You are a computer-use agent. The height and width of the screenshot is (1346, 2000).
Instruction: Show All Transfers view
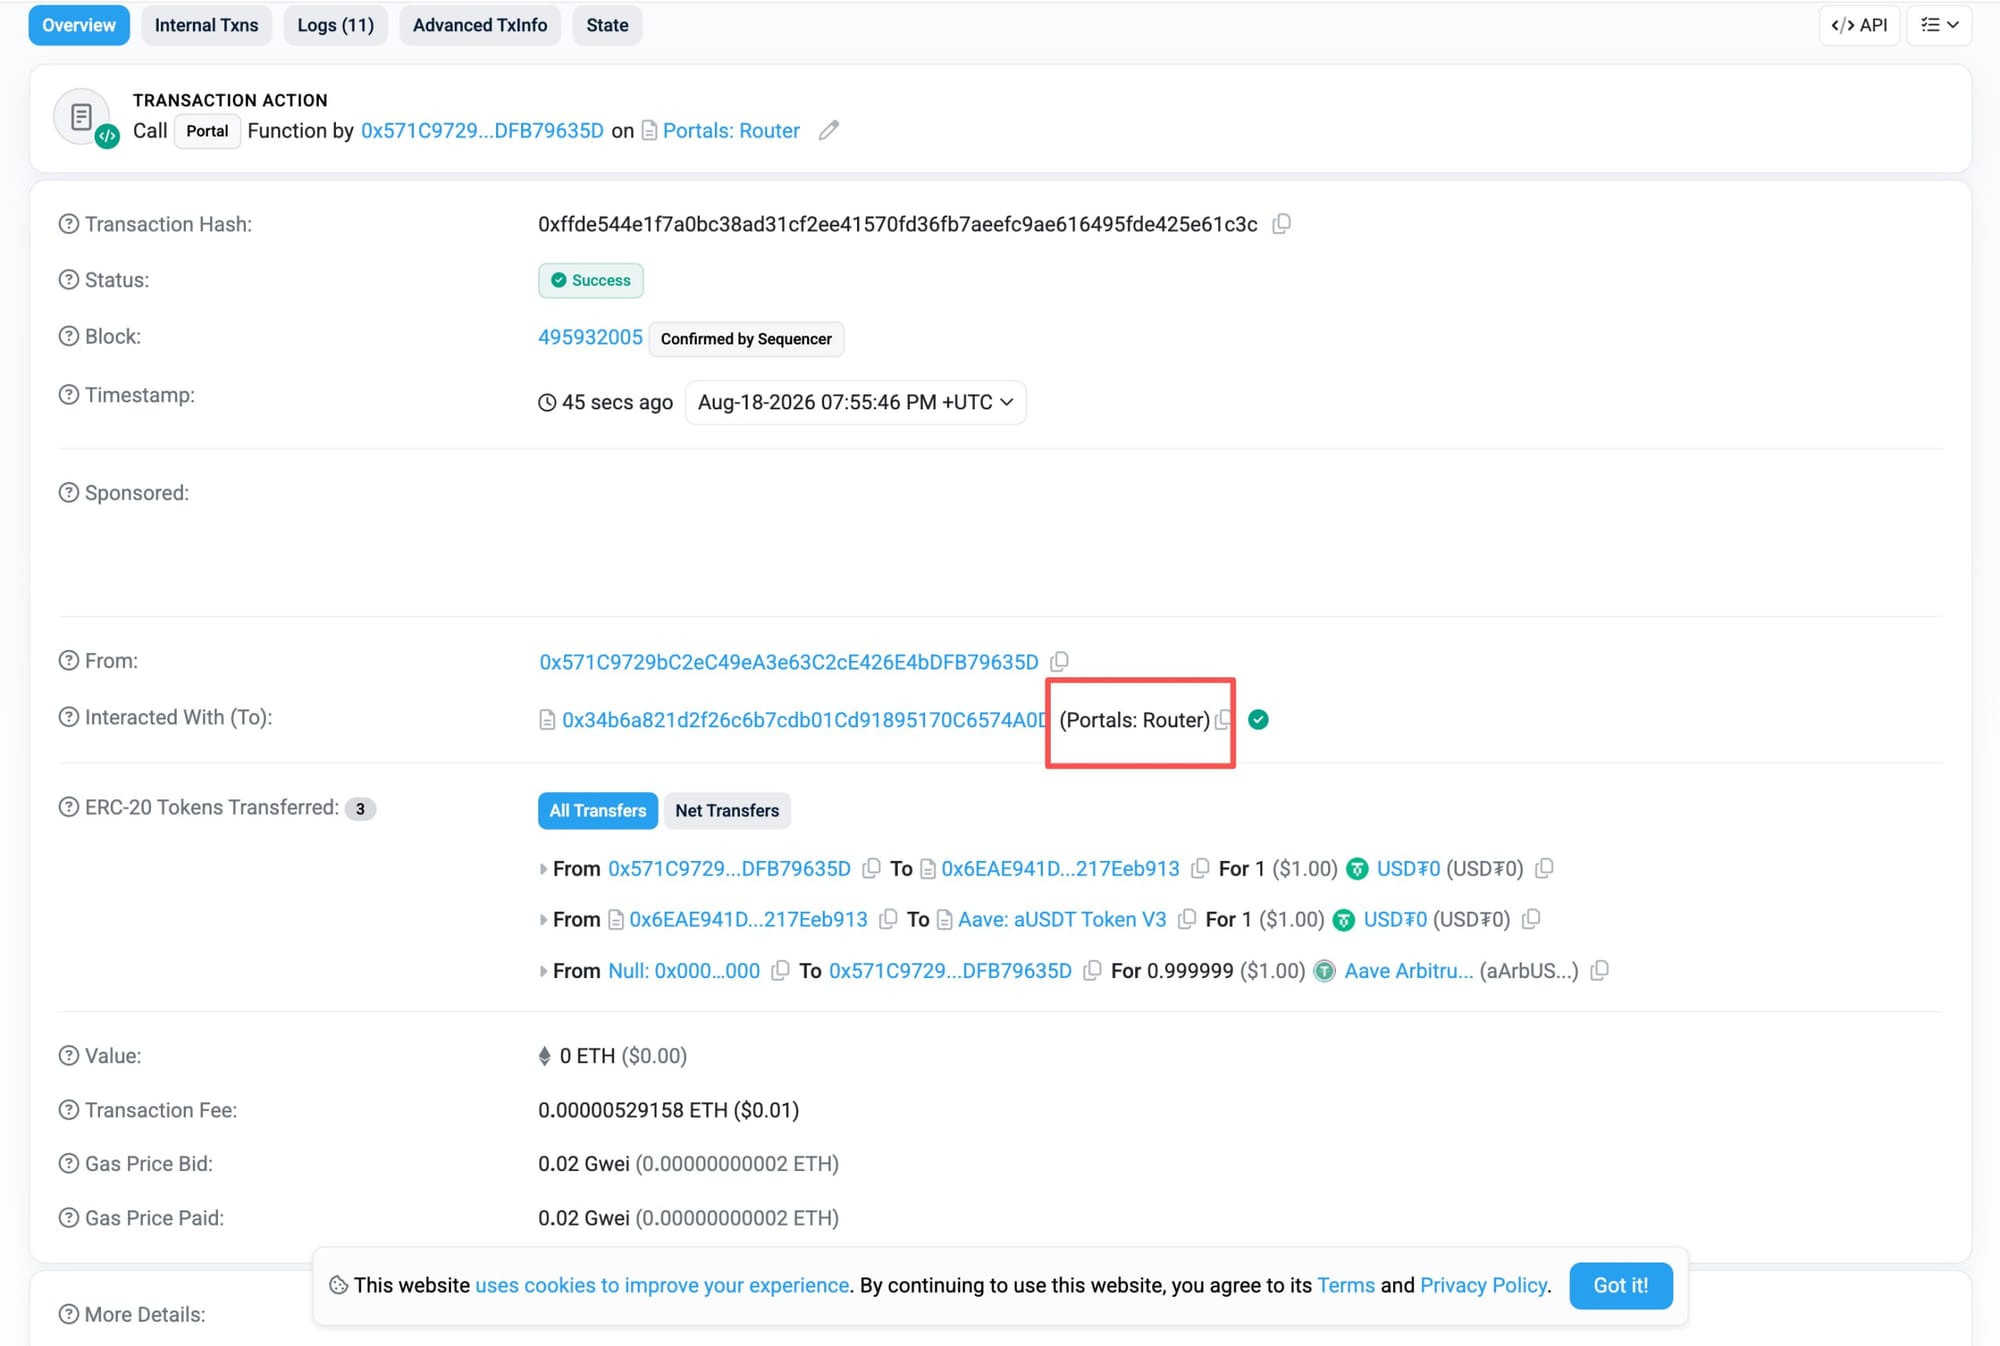pos(598,811)
